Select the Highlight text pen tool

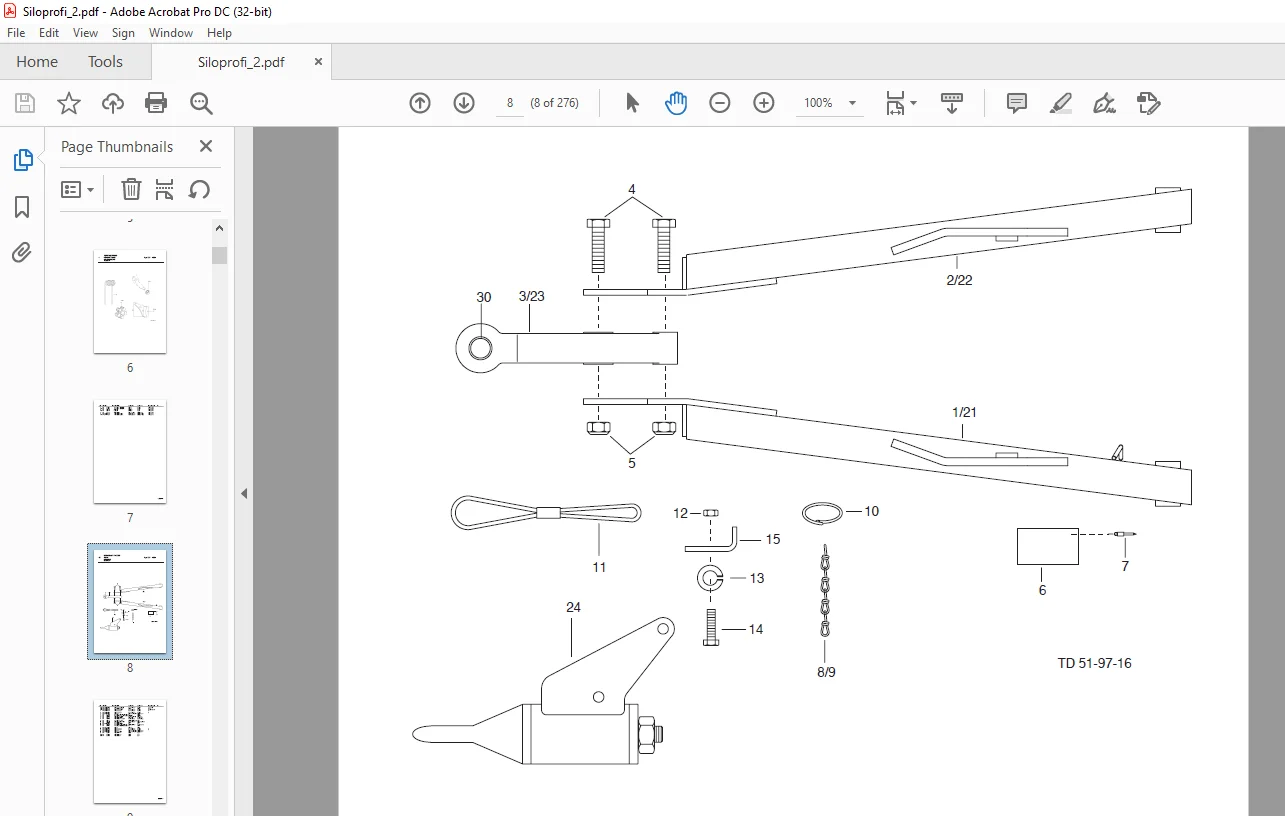(1061, 103)
